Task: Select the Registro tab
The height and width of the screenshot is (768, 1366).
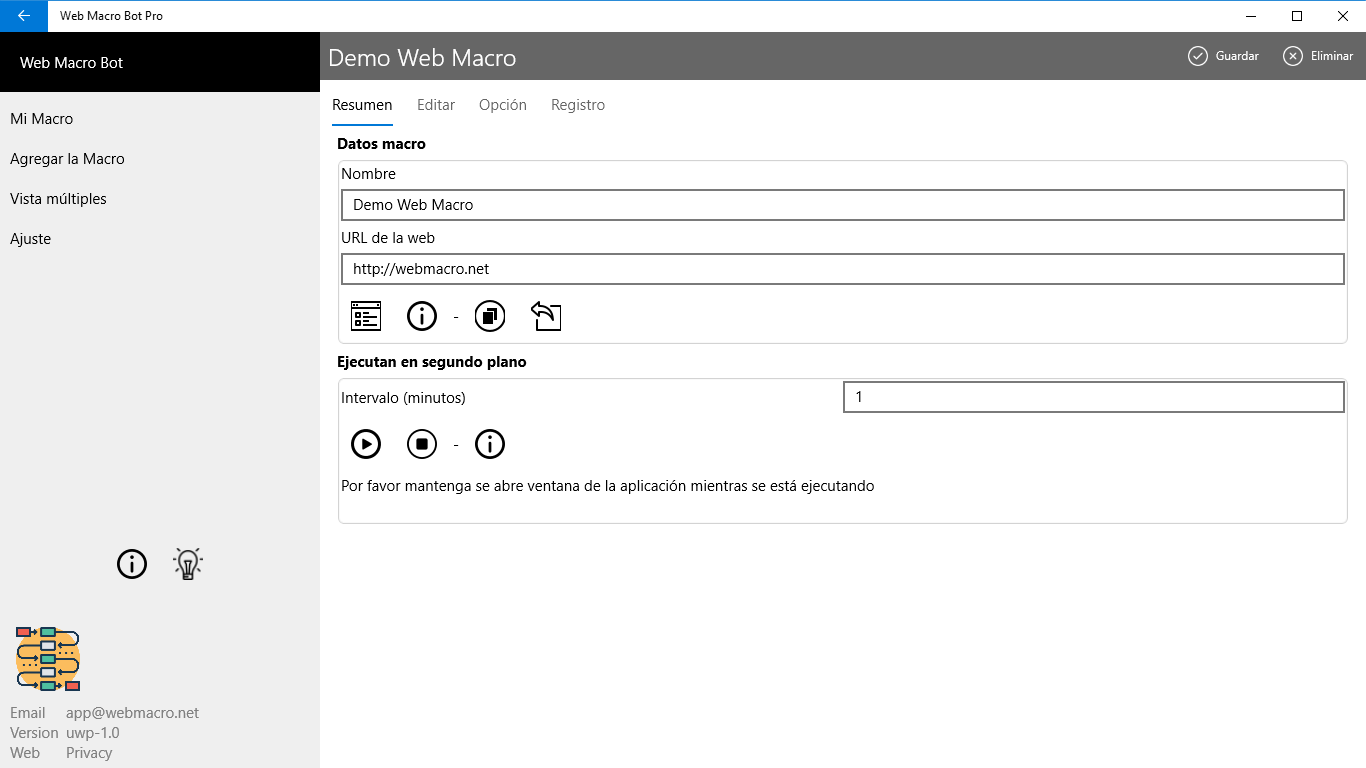Action: (x=578, y=105)
